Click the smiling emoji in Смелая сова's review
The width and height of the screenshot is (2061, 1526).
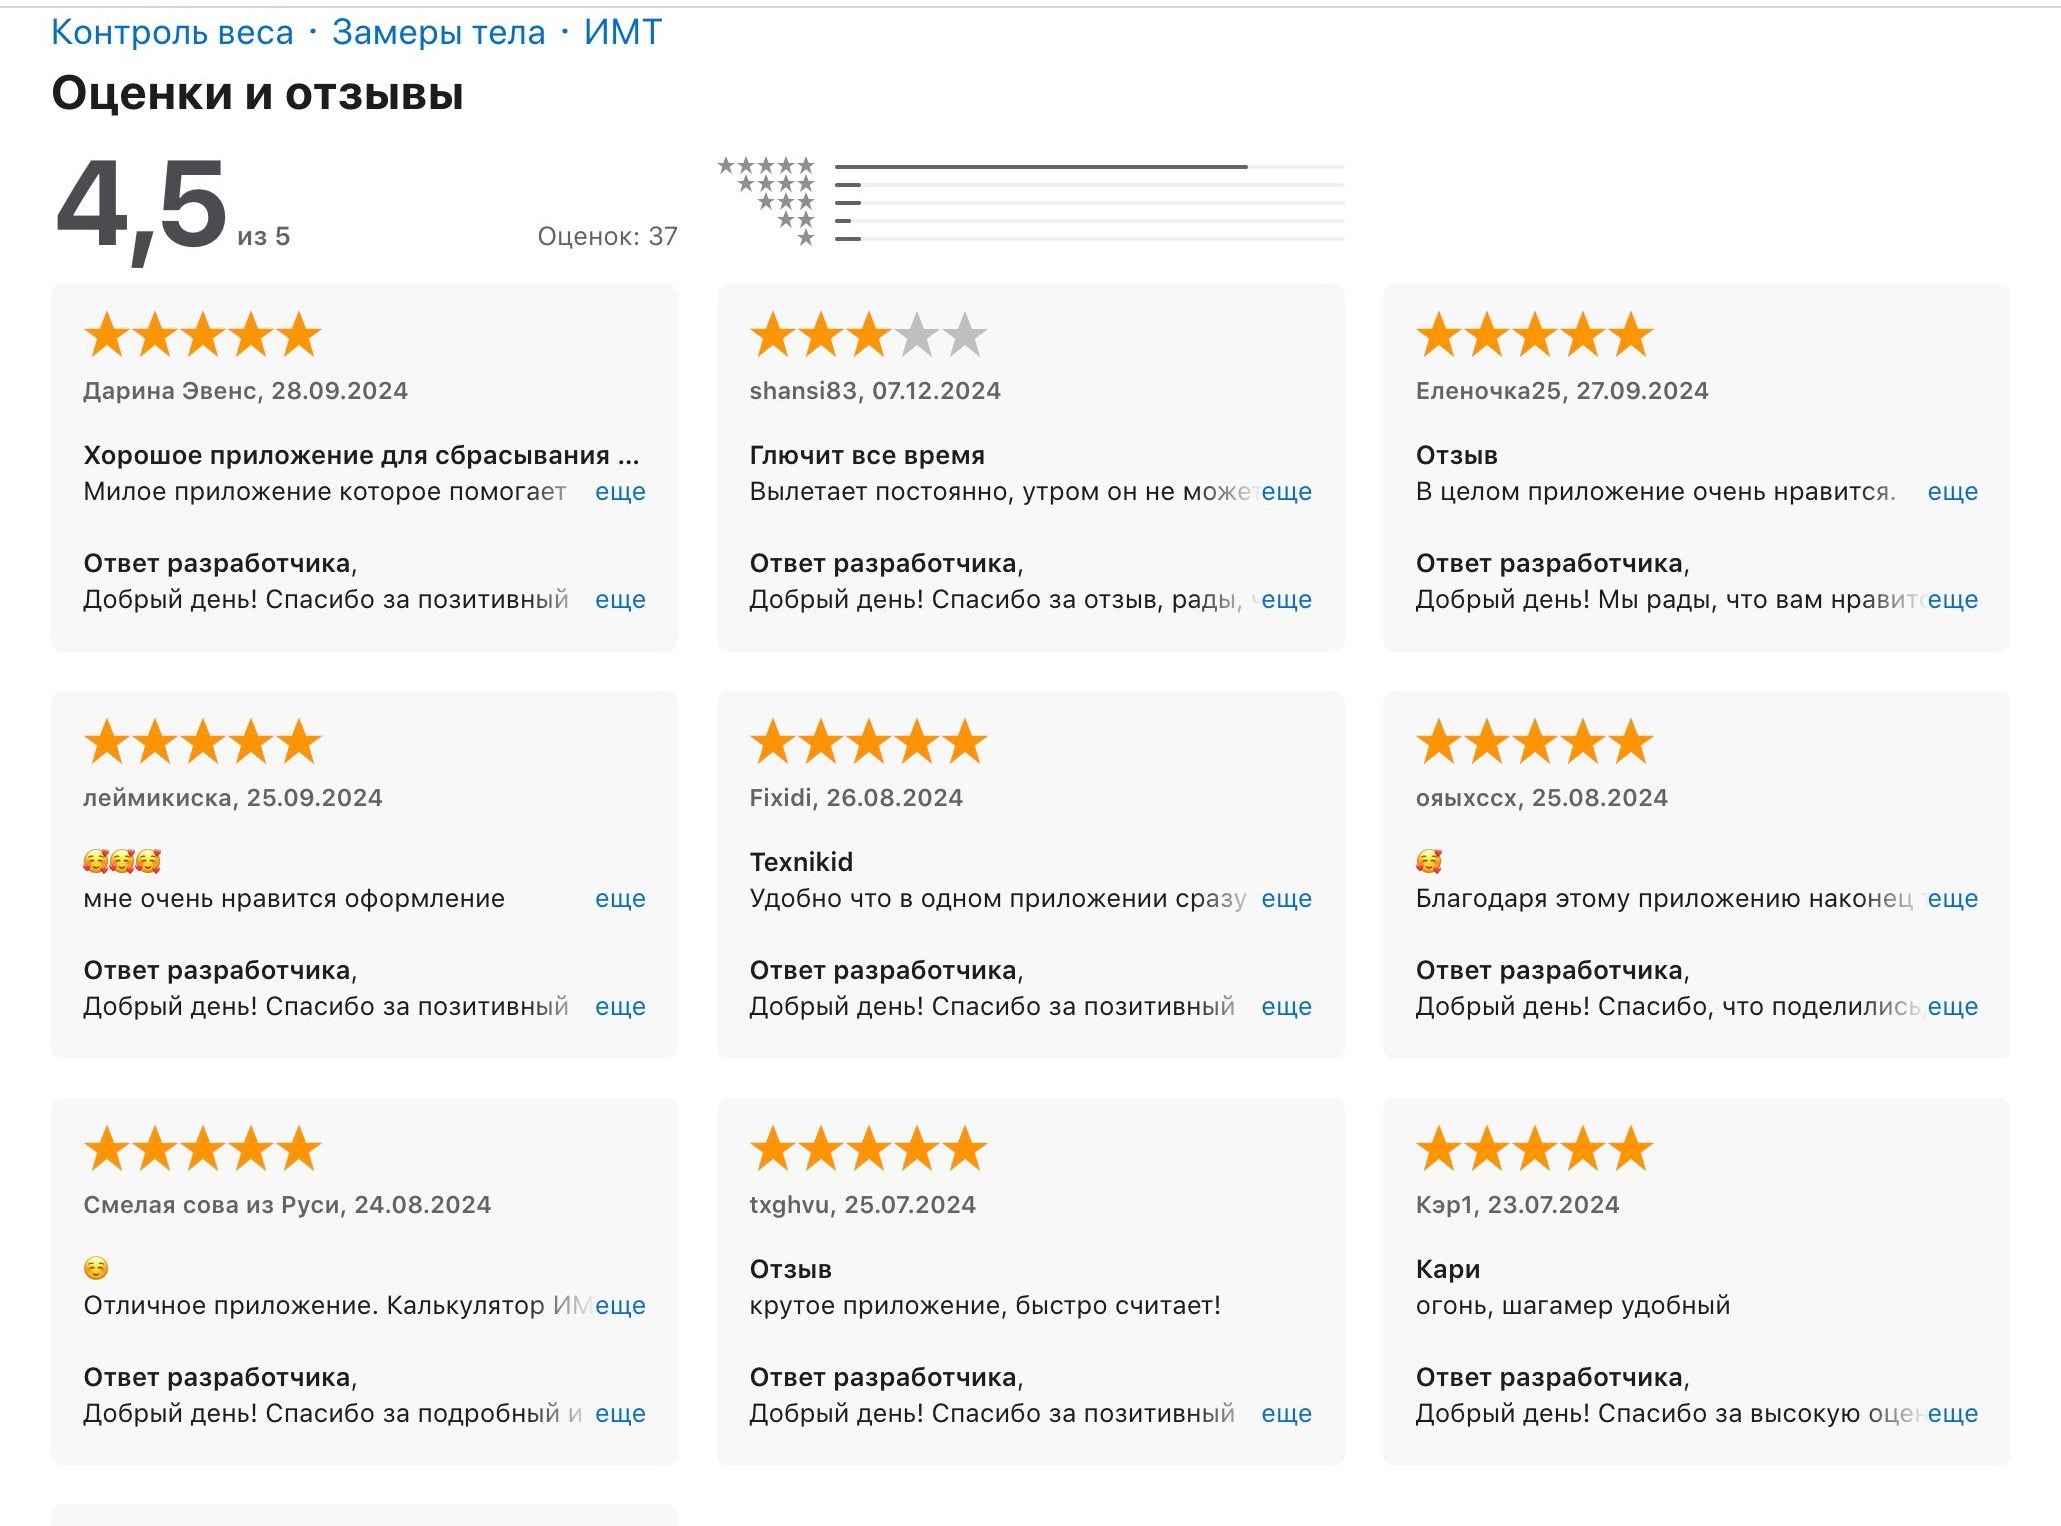(96, 1268)
